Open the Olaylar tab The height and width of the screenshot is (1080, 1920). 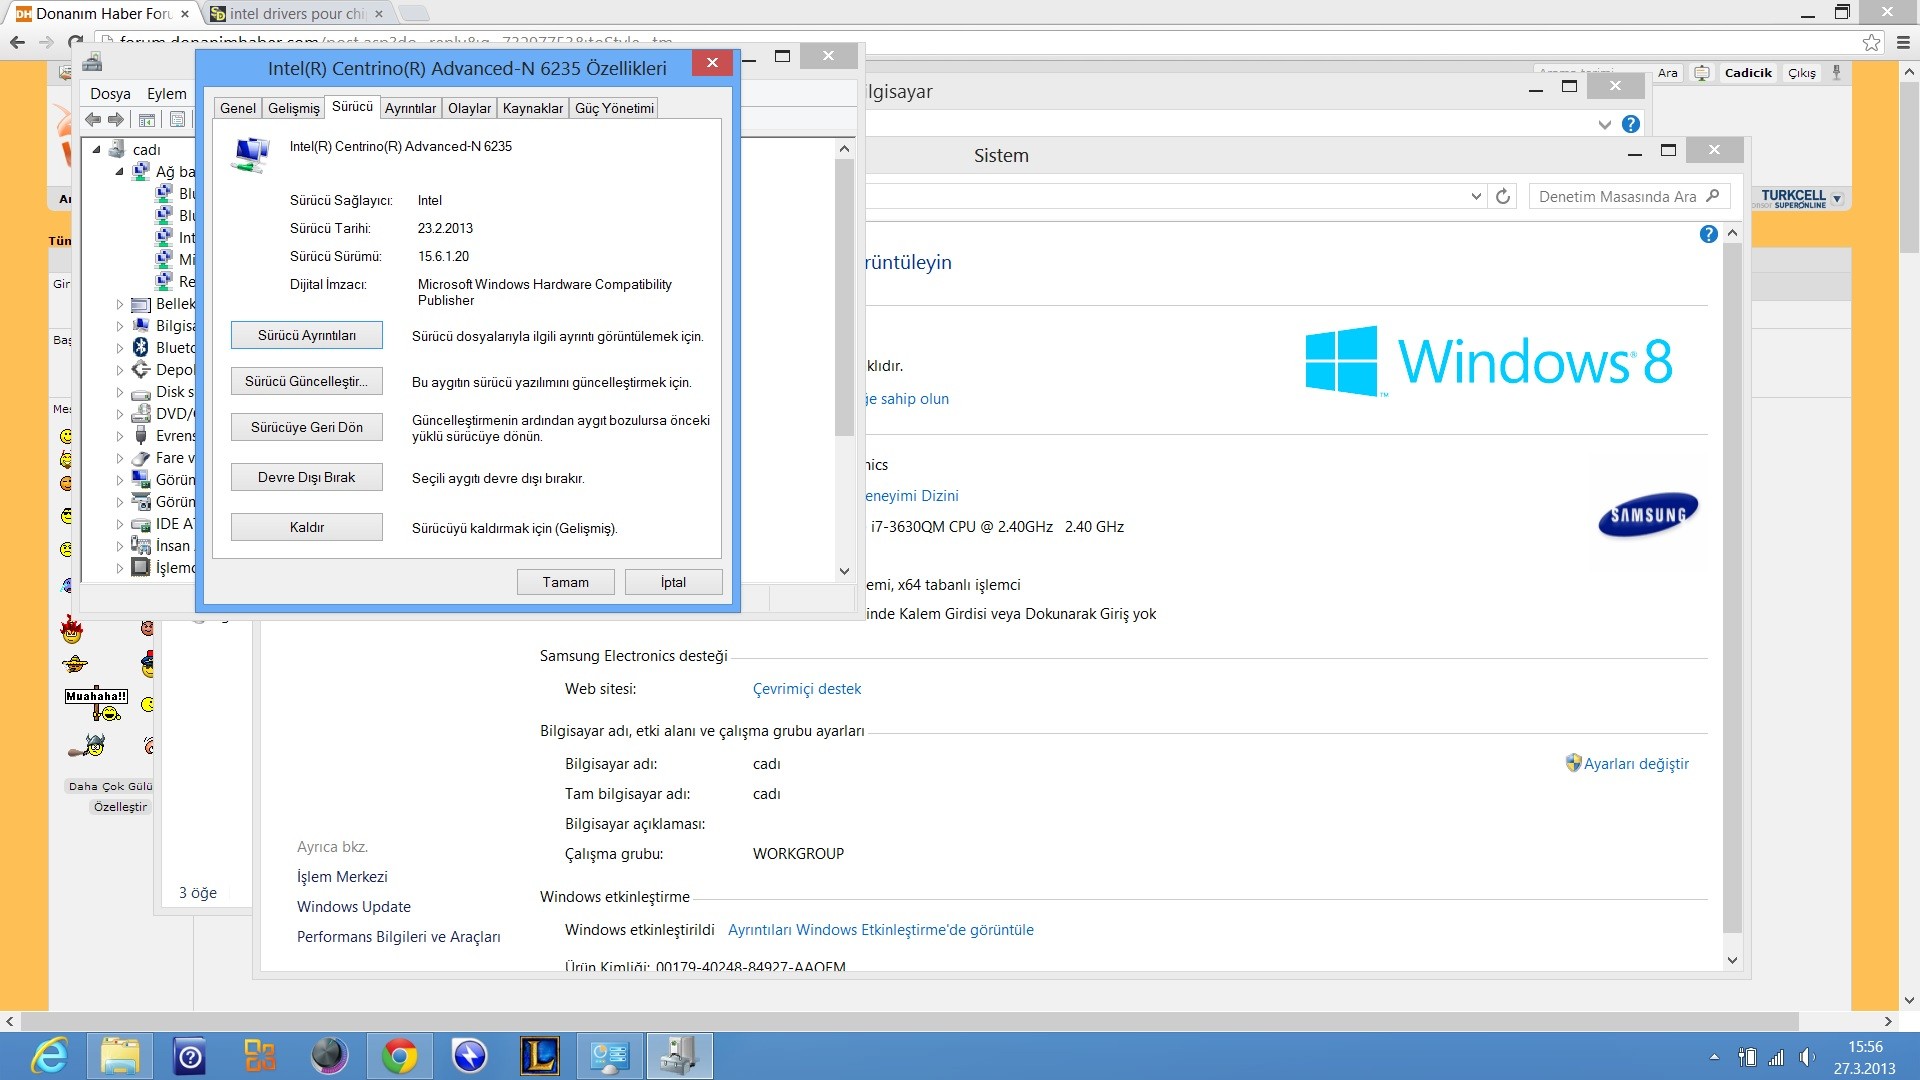469,108
